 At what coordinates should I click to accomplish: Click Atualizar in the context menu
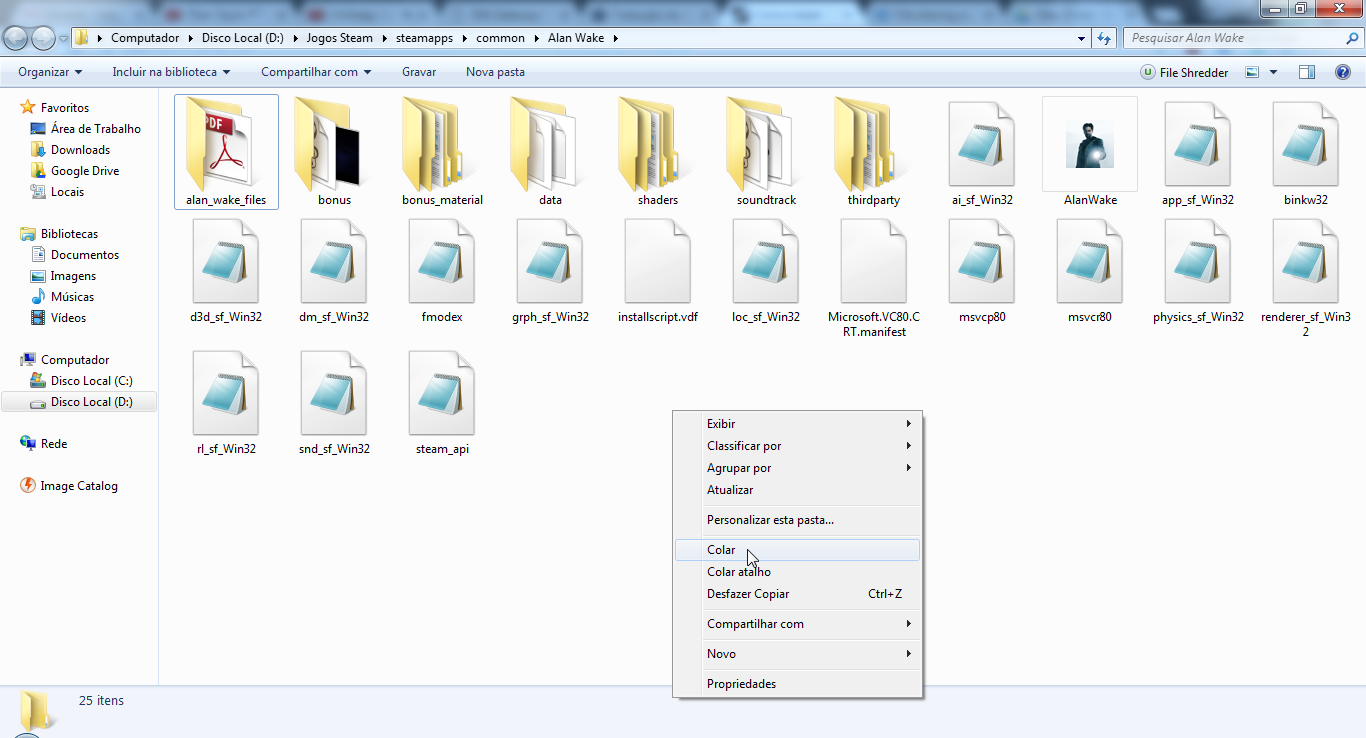pyautogui.click(x=798, y=490)
